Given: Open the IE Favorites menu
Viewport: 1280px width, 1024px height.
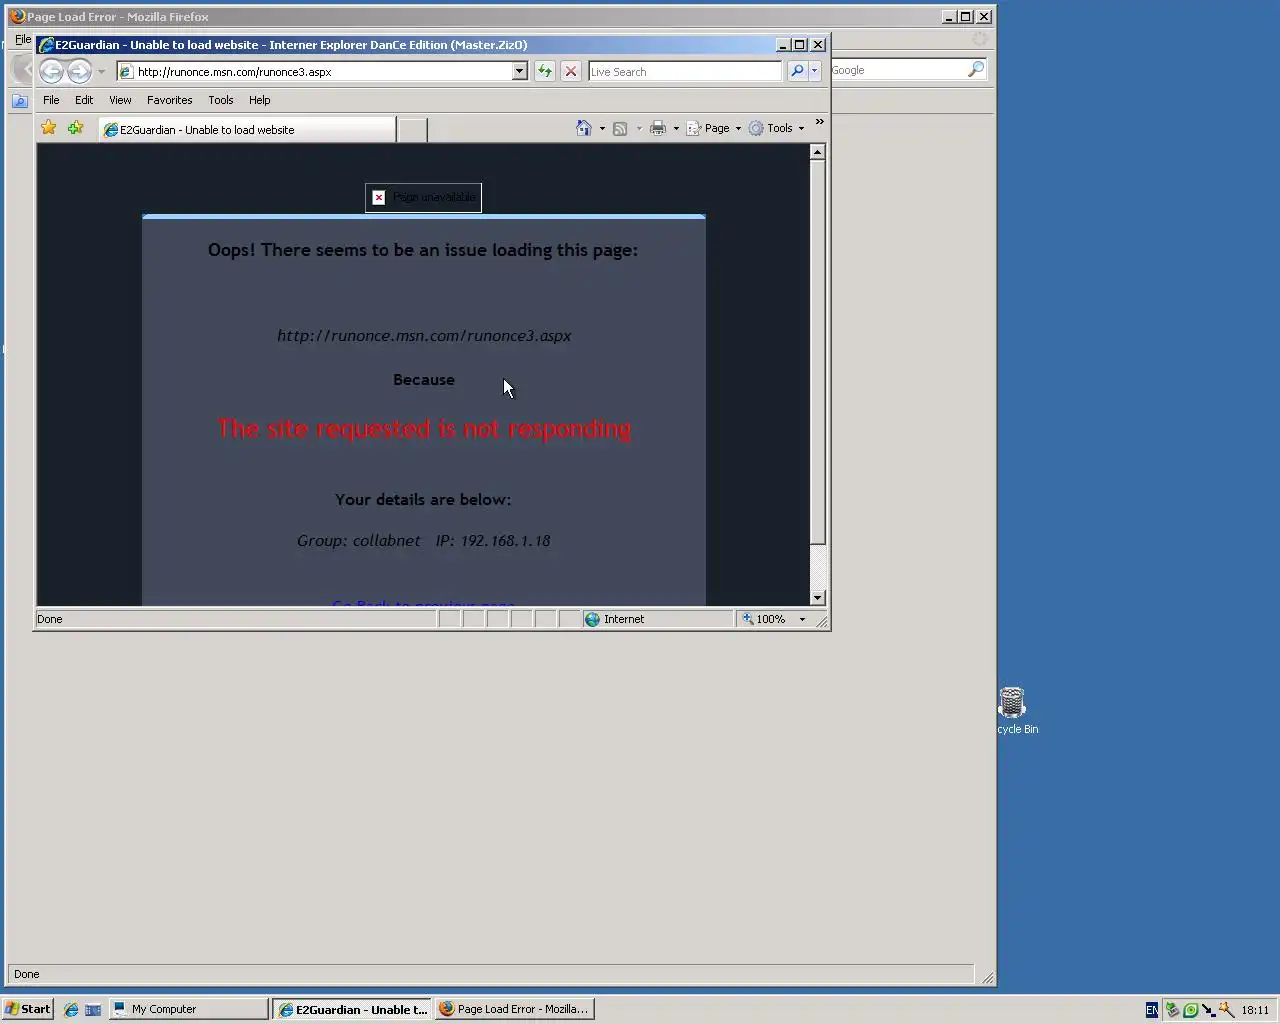Looking at the screenshot, I should 169,100.
